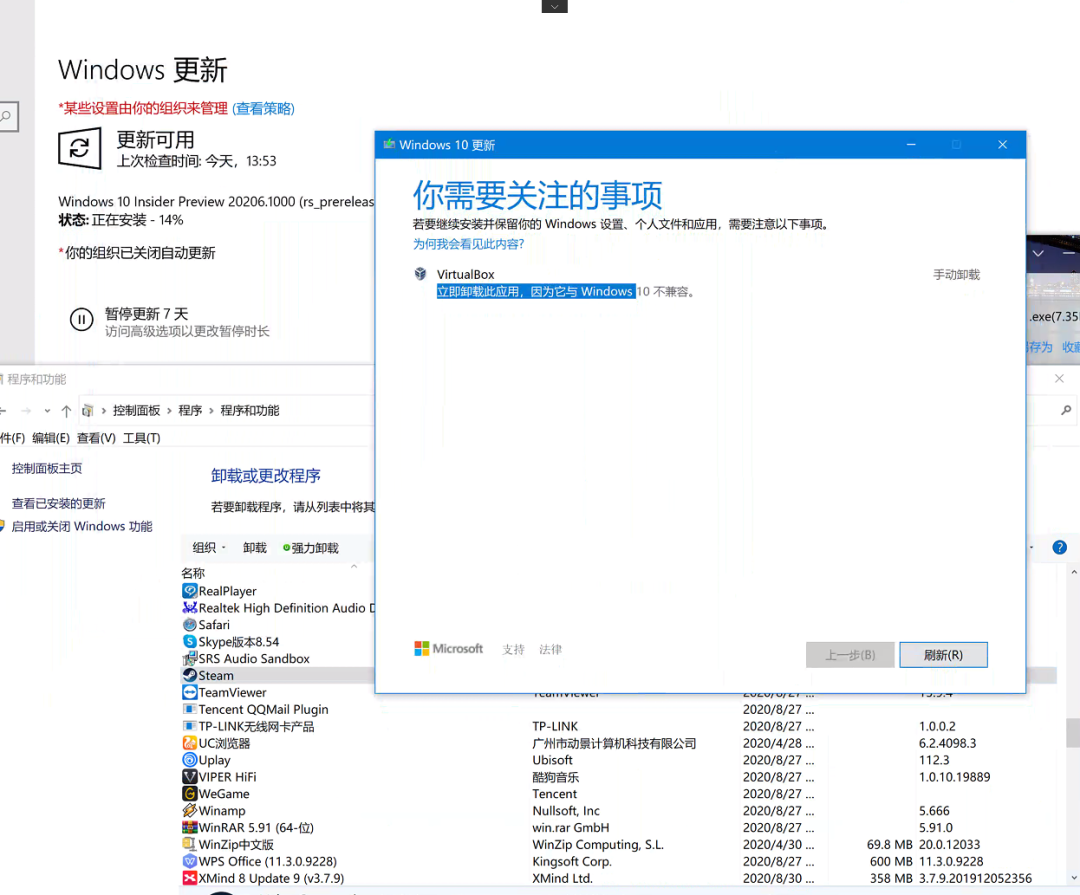Click publisher cell 'Nullsoft, Inc'
The width and height of the screenshot is (1080, 895).
(x=565, y=810)
